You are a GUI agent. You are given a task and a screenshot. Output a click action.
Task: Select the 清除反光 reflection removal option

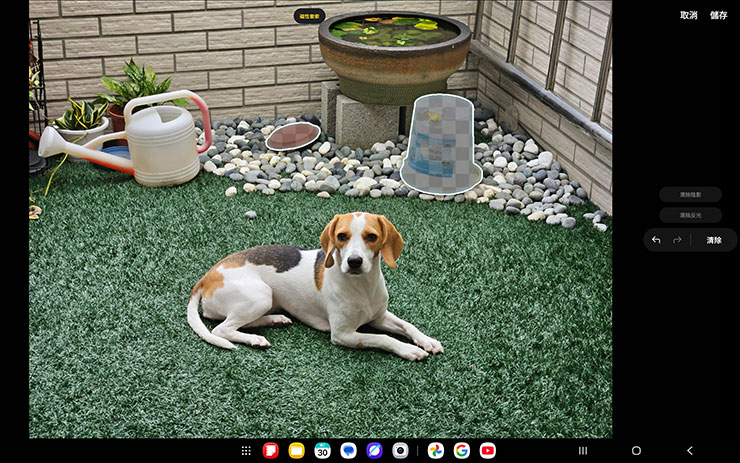click(690, 215)
